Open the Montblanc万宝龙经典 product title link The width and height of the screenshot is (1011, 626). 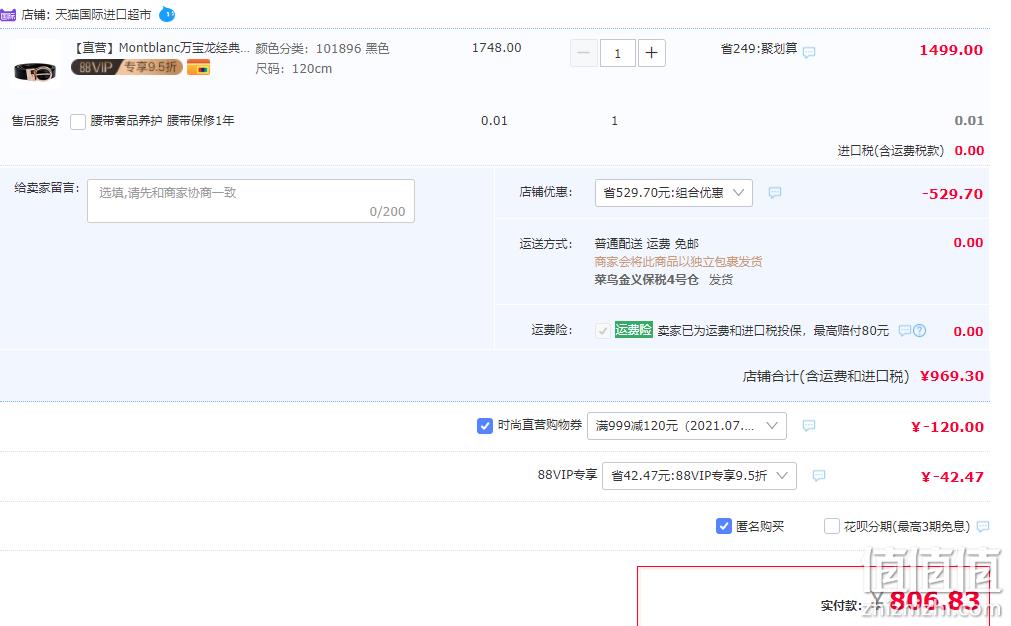[x=161, y=48]
